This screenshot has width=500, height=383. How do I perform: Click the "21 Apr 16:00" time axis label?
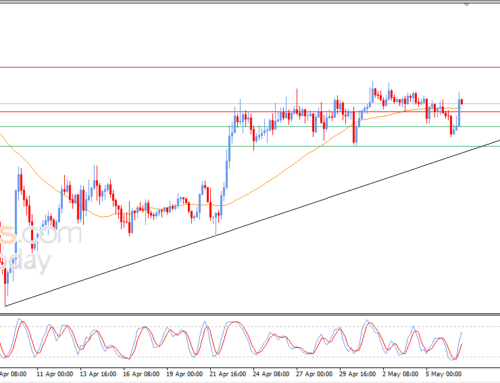228,374
